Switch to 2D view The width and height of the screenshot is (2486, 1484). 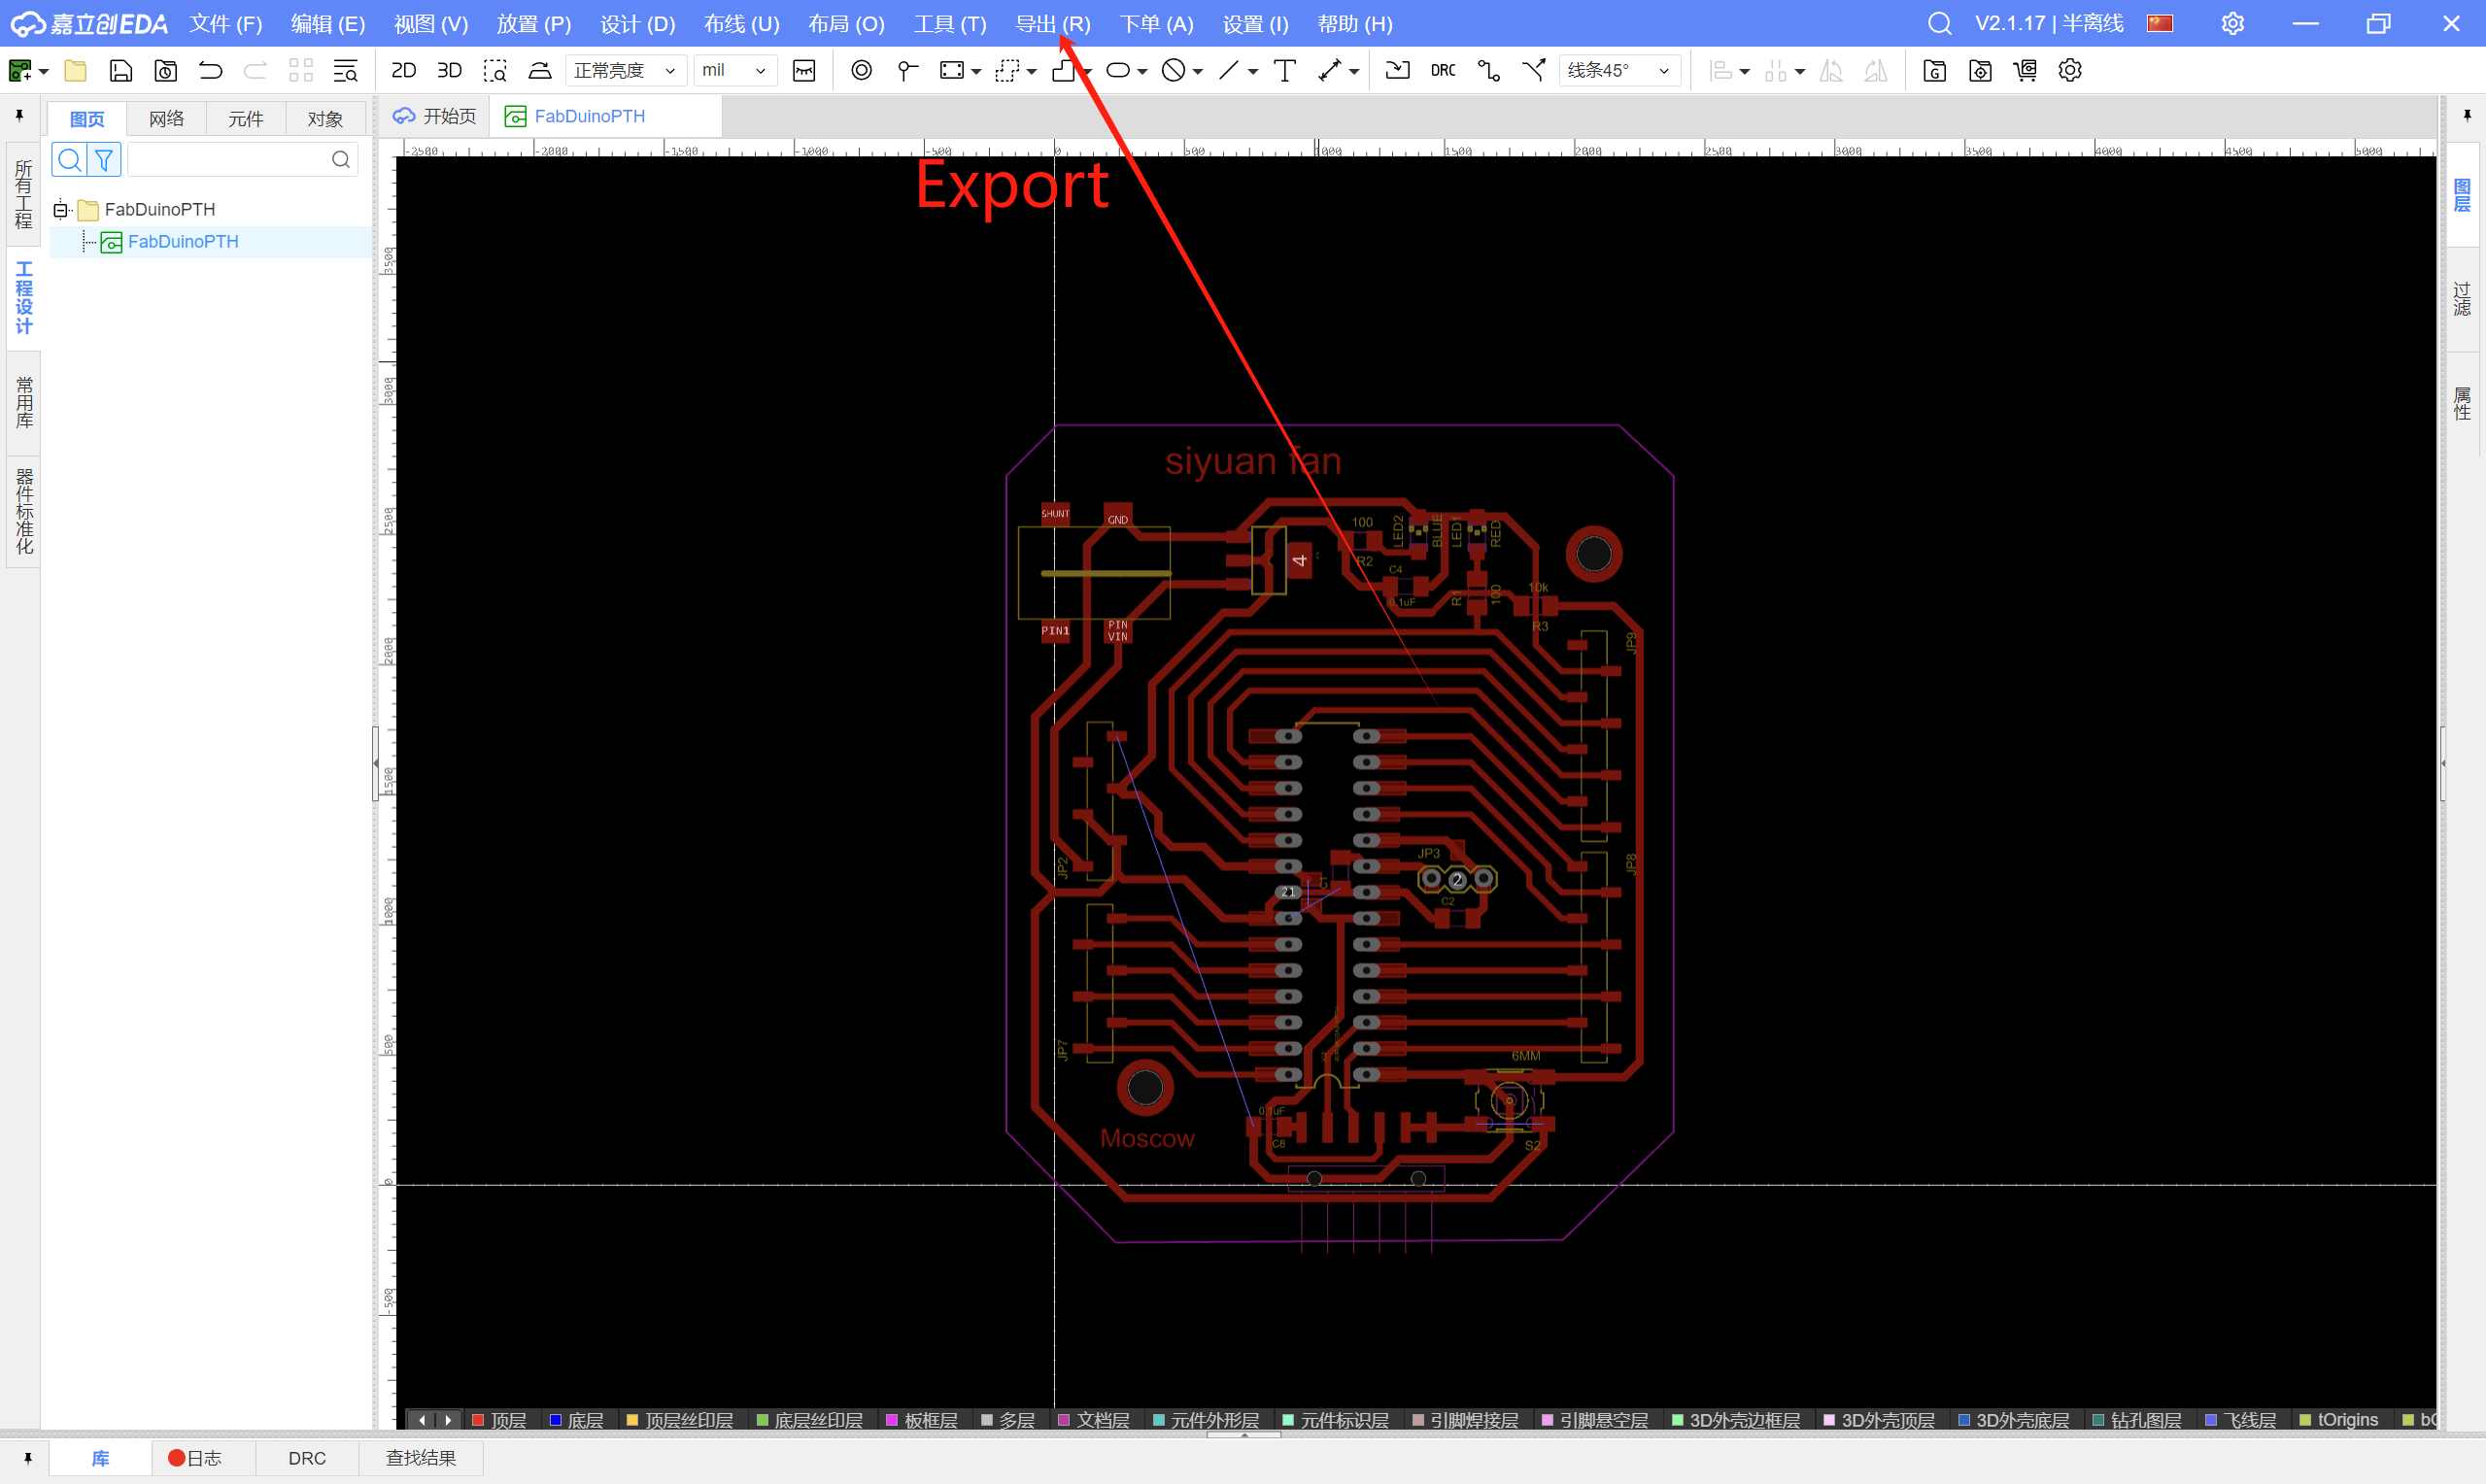(x=403, y=70)
